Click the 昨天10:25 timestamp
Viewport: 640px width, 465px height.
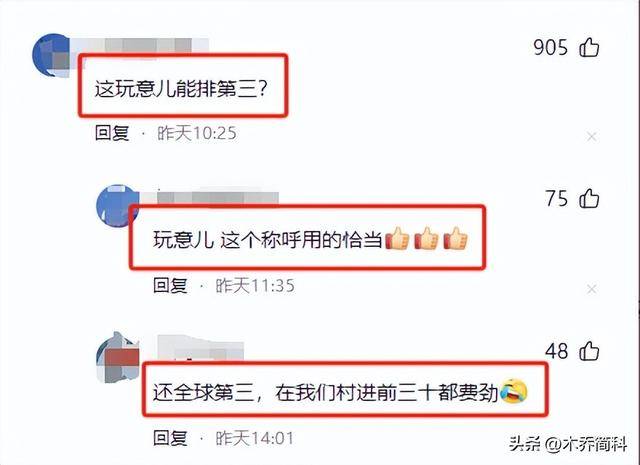point(197,133)
